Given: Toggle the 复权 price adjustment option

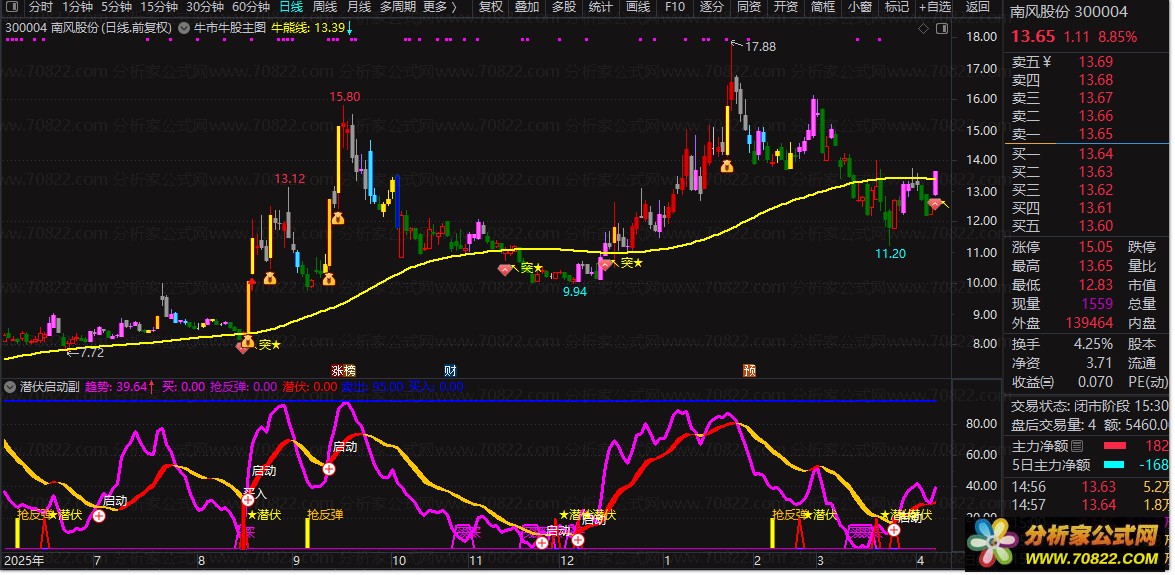Looking at the screenshot, I should click(490, 7).
